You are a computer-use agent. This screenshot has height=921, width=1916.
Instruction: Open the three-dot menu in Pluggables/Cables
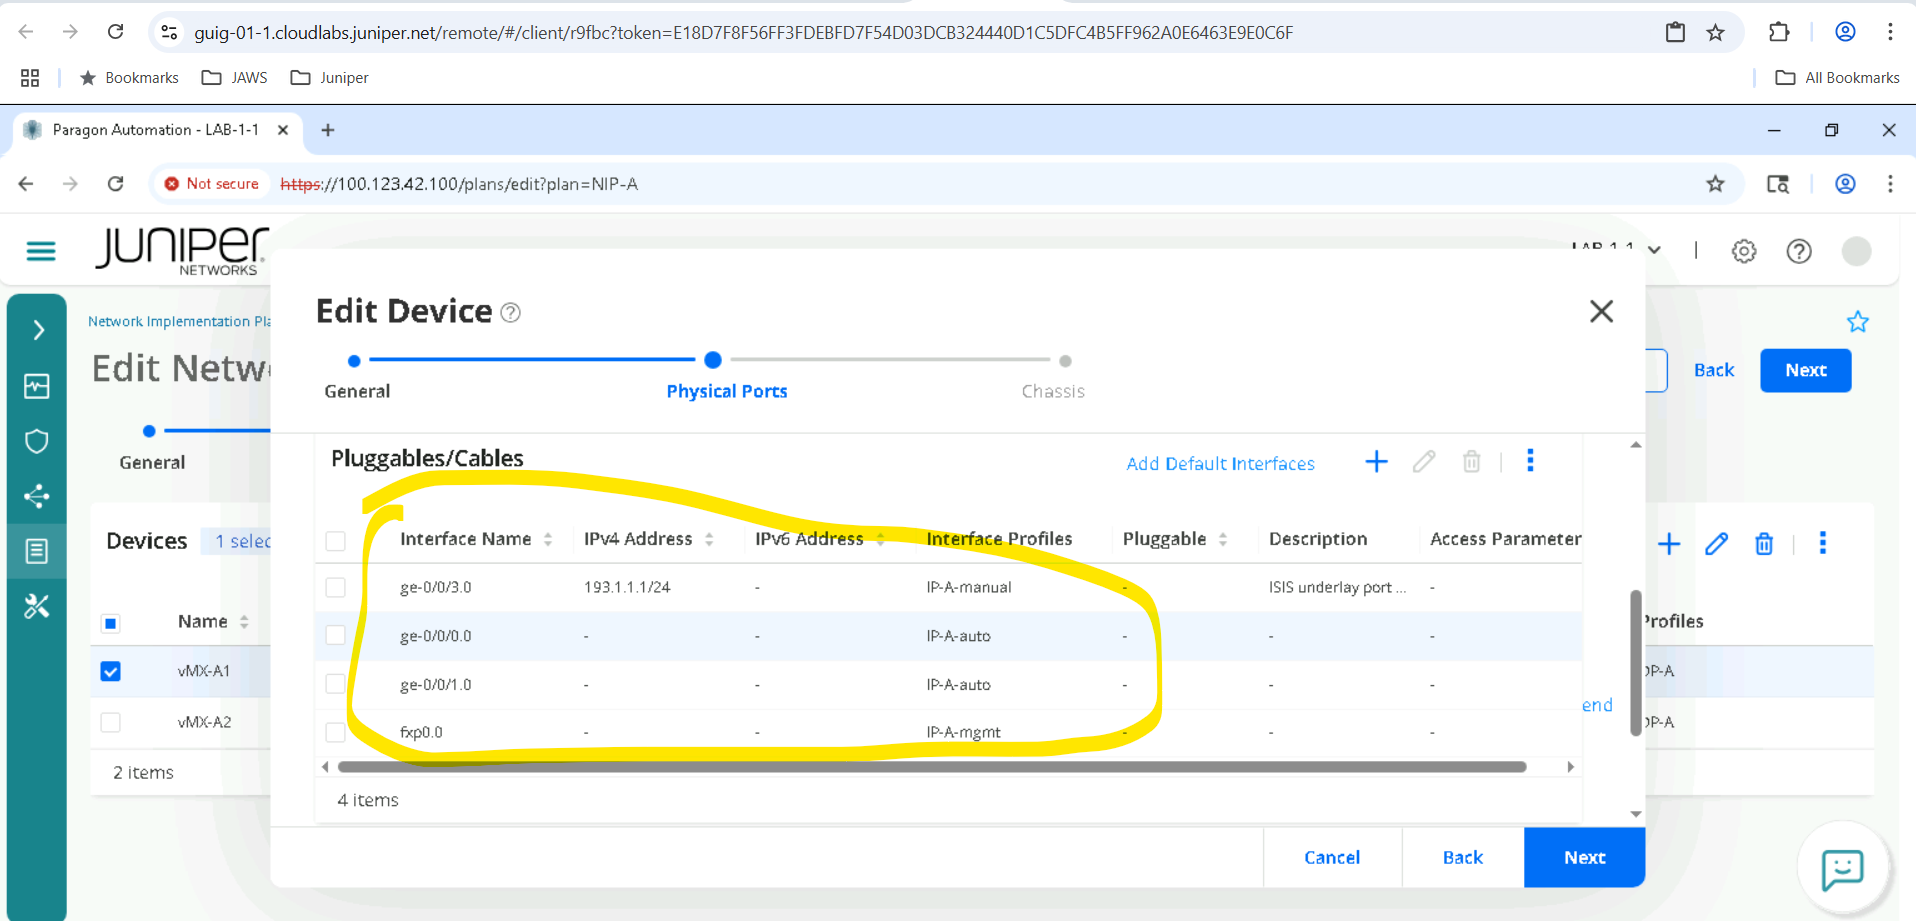[1530, 461]
